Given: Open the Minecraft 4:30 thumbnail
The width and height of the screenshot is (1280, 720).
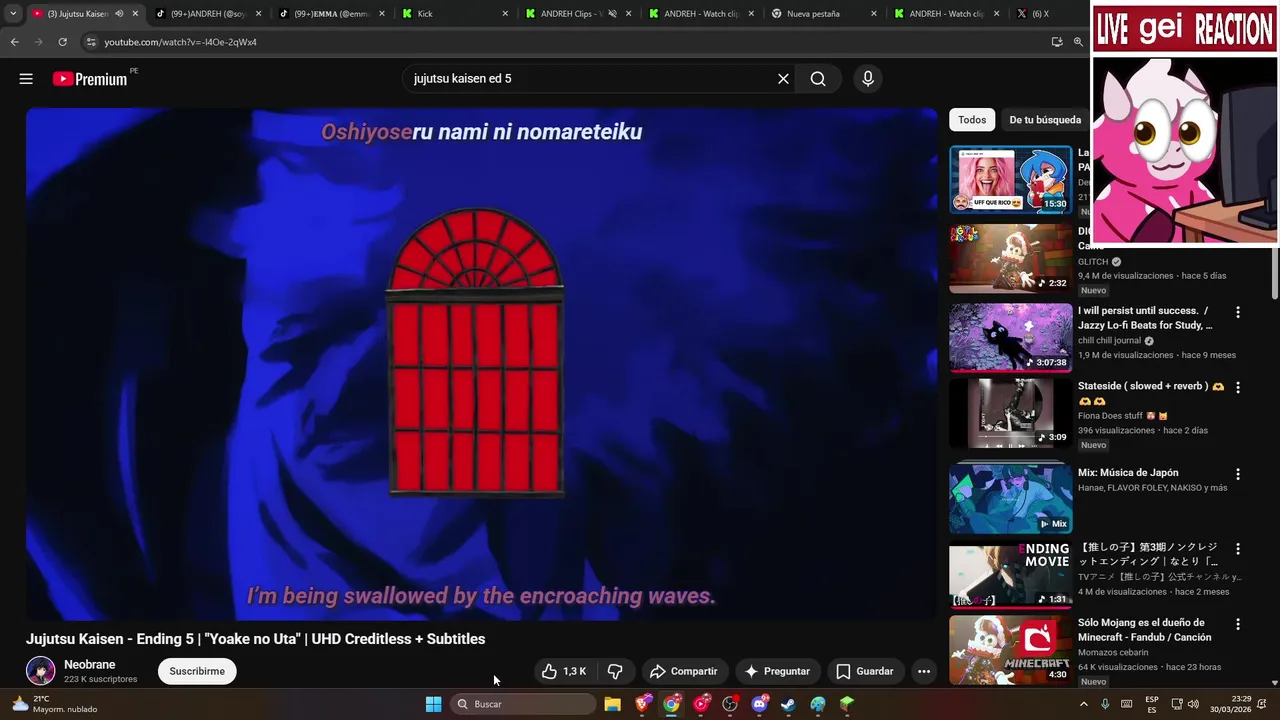Looking at the screenshot, I should tap(1010, 649).
